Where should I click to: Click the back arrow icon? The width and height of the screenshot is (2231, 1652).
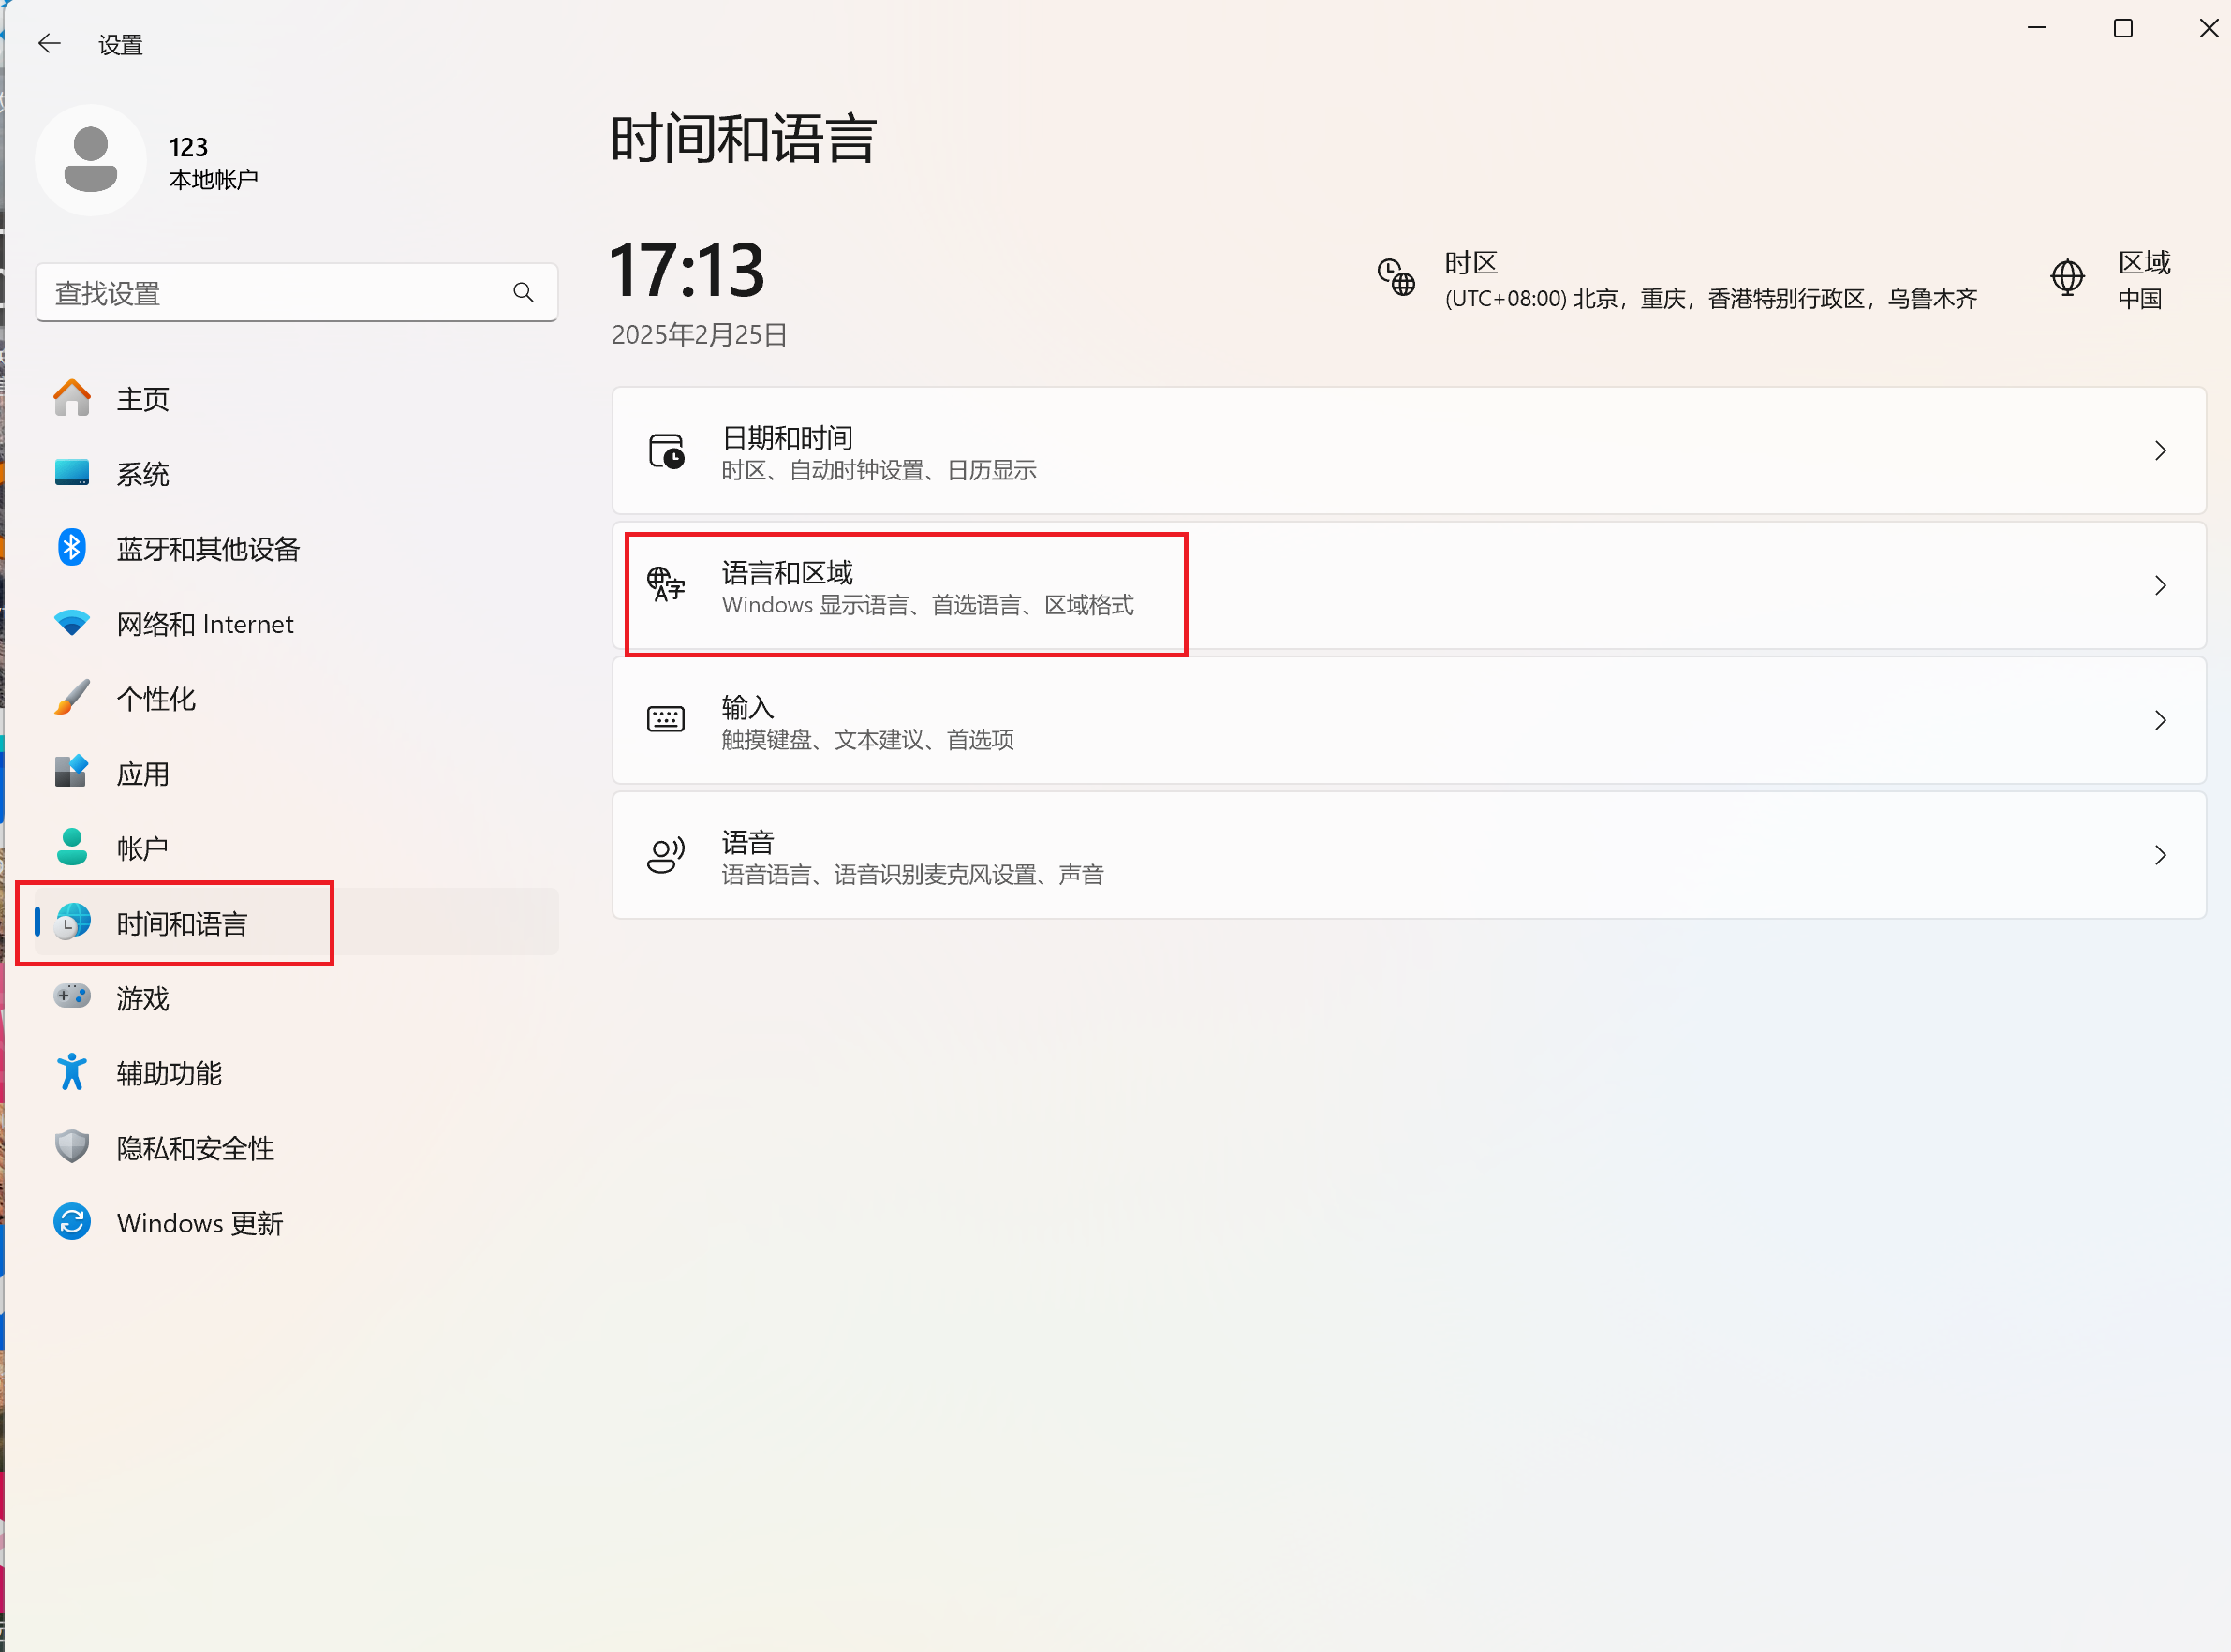[49, 43]
